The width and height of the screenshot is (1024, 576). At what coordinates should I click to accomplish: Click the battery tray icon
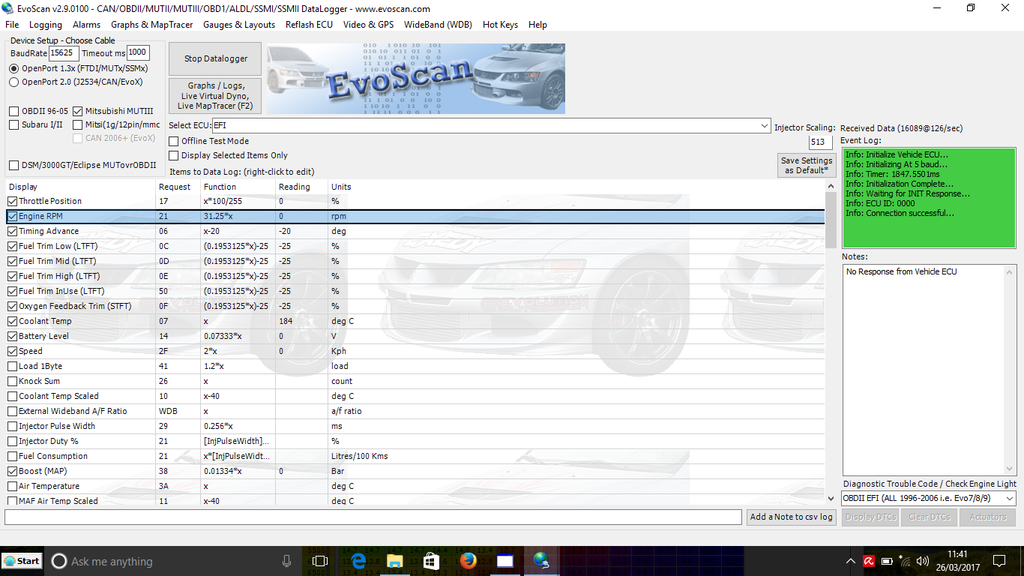point(887,561)
